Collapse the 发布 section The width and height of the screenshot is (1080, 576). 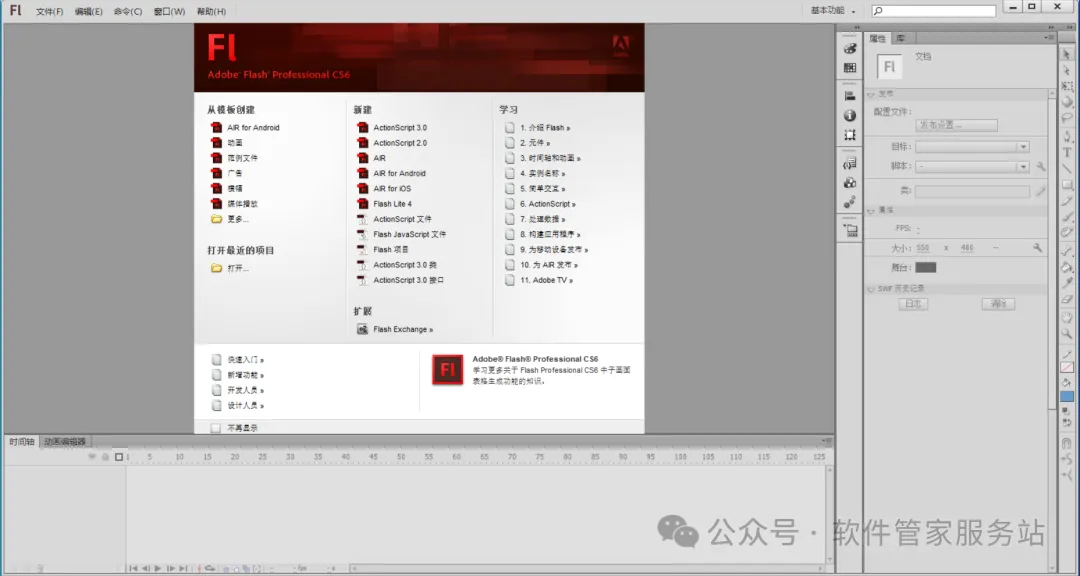coord(871,94)
